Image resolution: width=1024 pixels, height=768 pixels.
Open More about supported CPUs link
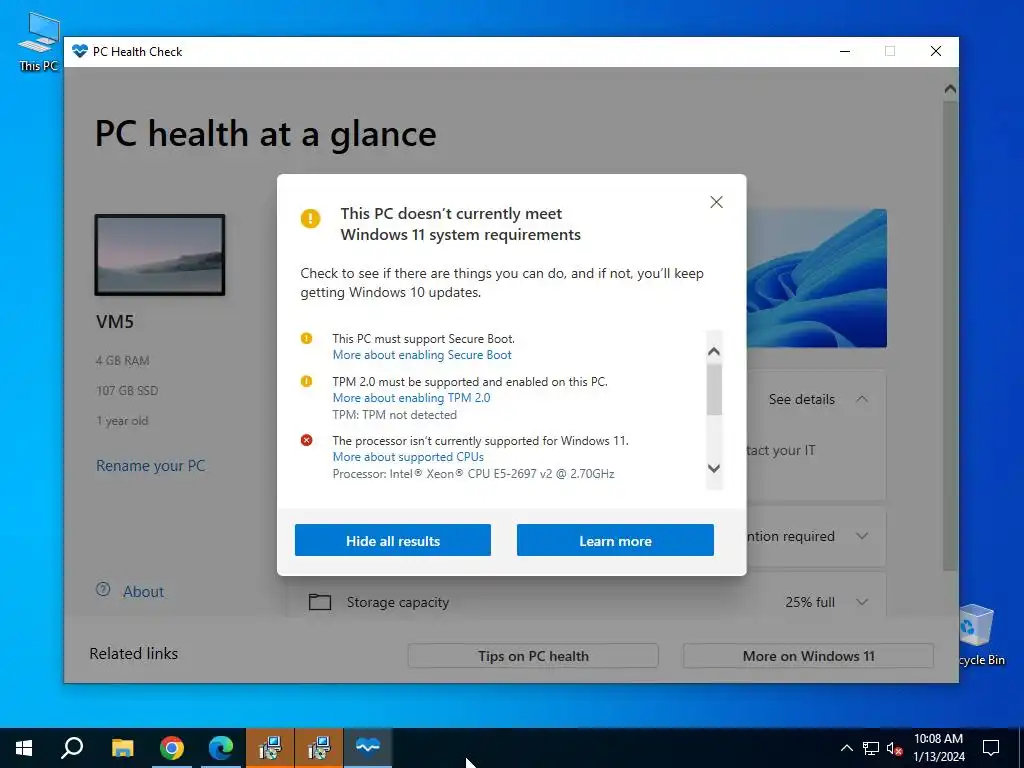tap(408, 457)
